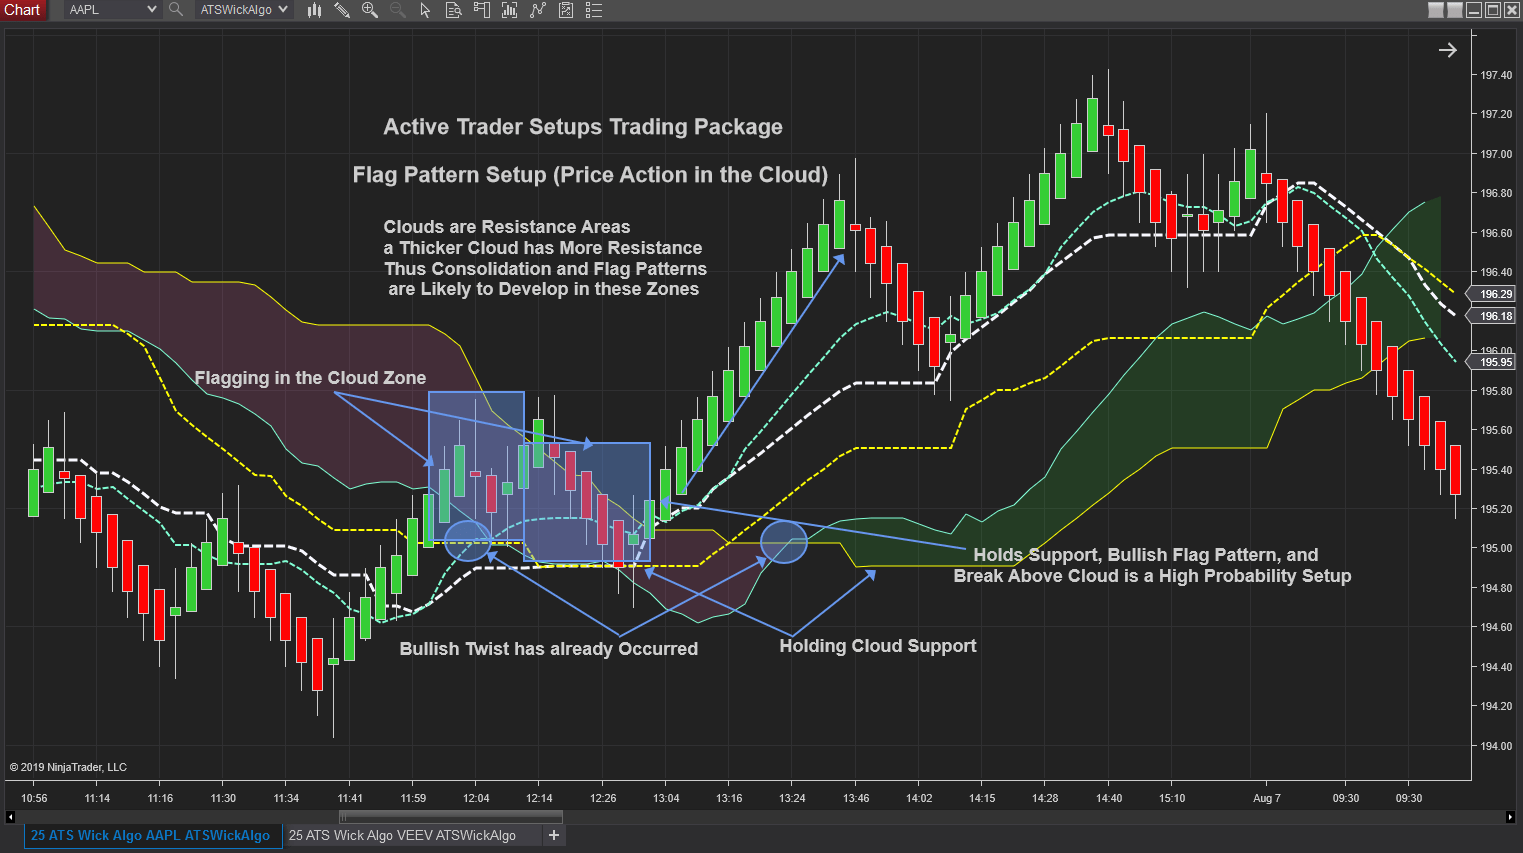Screen dimensions: 1523x853
Task: Select the candlestick chart style tool
Action: click(x=315, y=10)
